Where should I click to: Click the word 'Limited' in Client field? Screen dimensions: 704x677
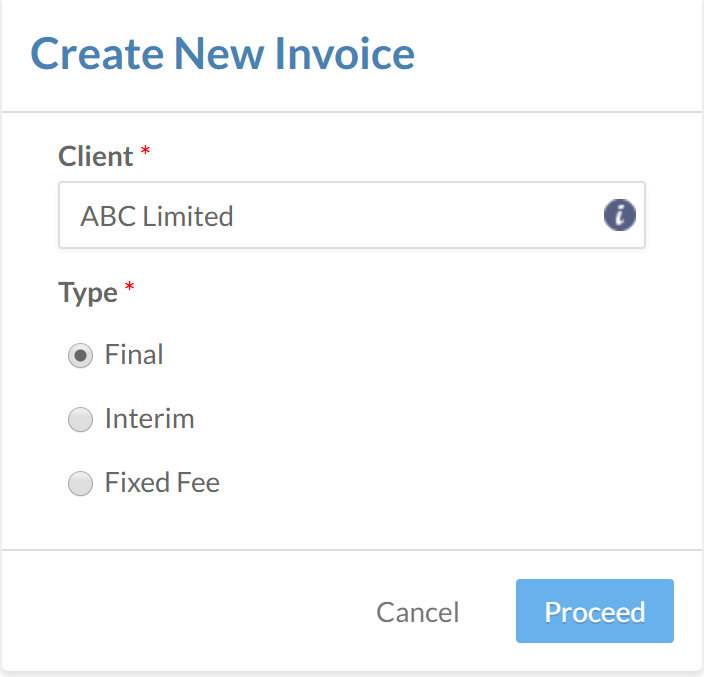pos(188,216)
